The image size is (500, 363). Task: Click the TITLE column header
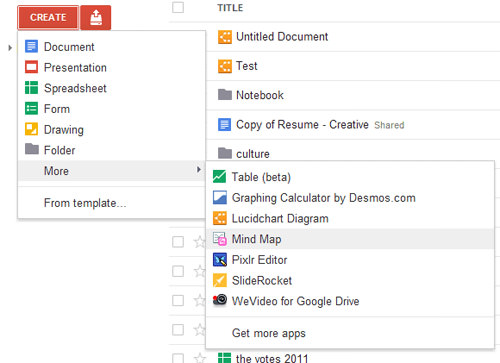(x=230, y=8)
